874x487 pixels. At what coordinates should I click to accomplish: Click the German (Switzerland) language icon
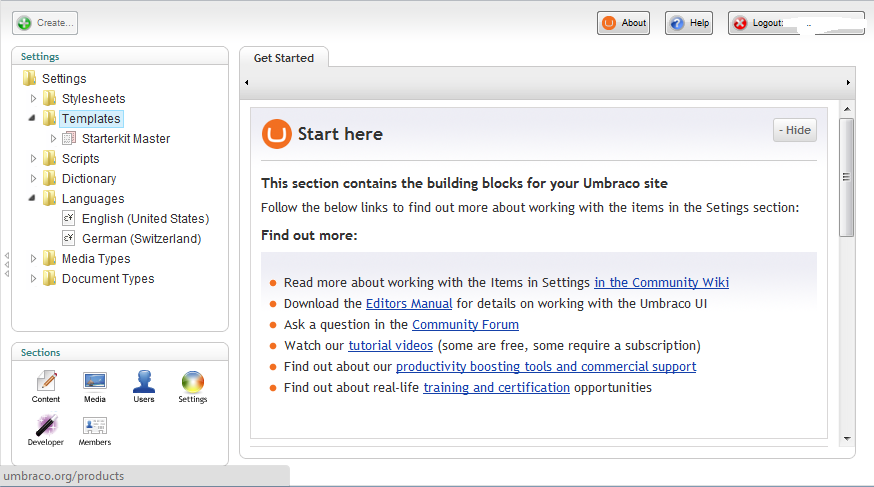69,238
